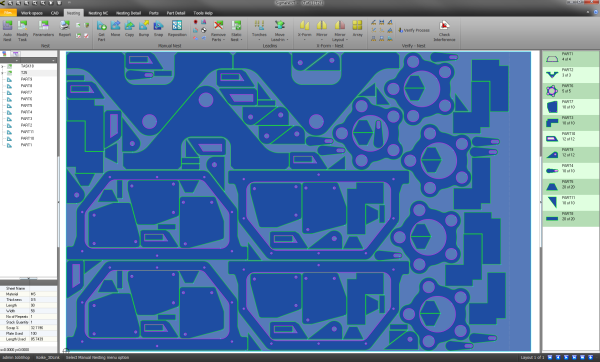Image resolution: width=600 pixels, height=362 pixels.
Task: Click Verify Process button
Action: tap(414, 30)
